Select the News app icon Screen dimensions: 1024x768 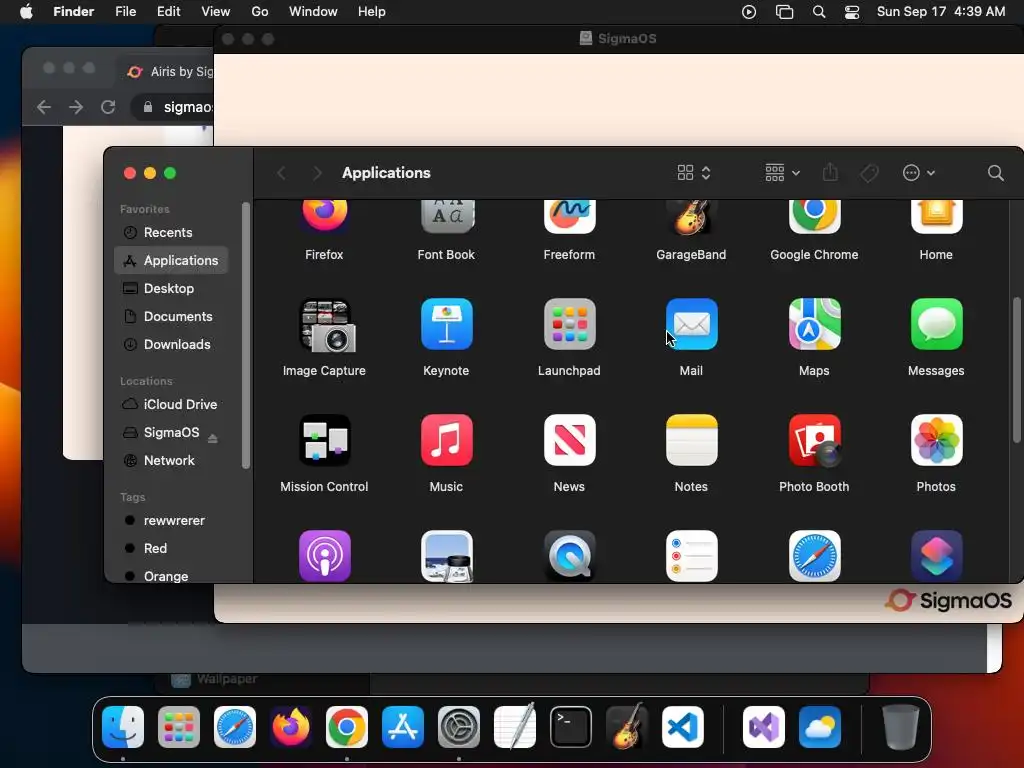pyautogui.click(x=569, y=440)
